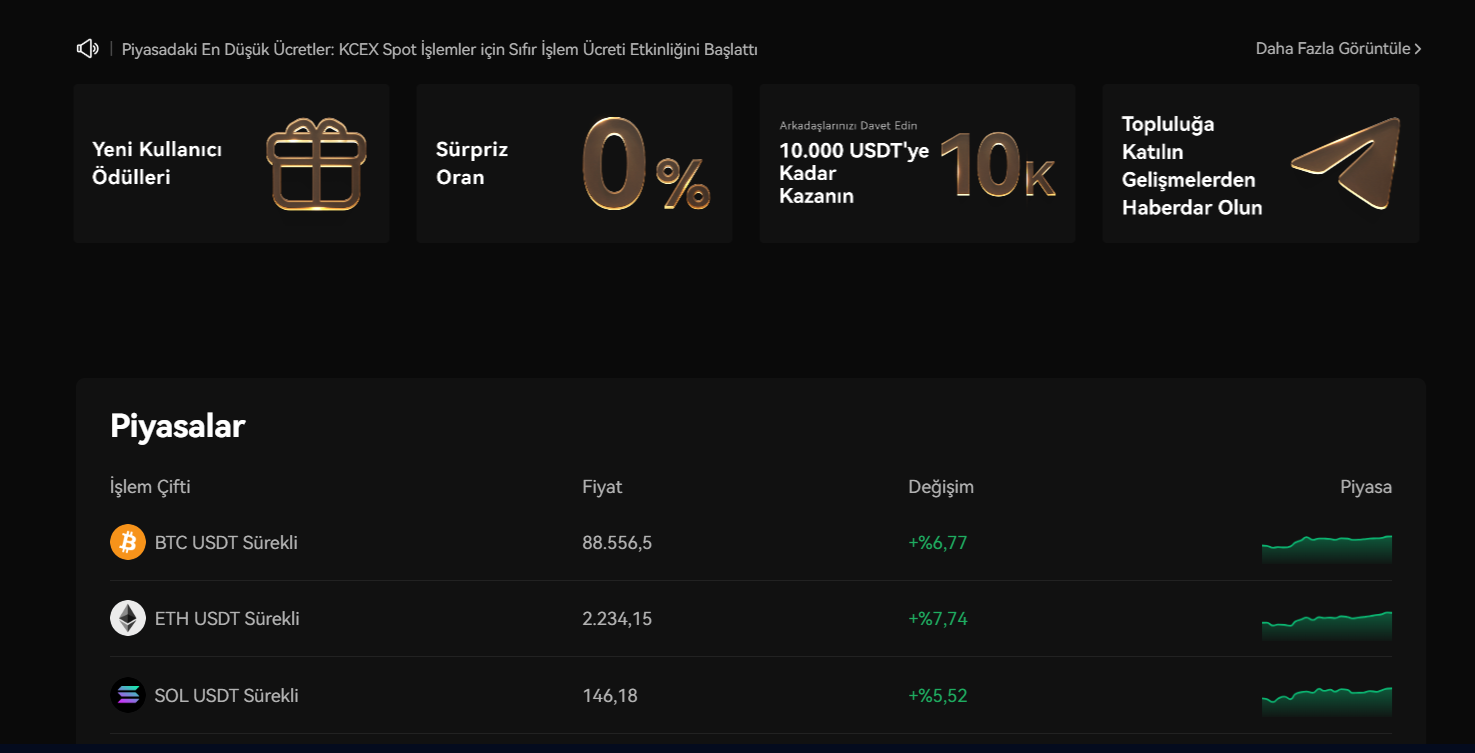The height and width of the screenshot is (753, 1475).
Task: View the SOL market sparkline chart
Action: tap(1326, 700)
